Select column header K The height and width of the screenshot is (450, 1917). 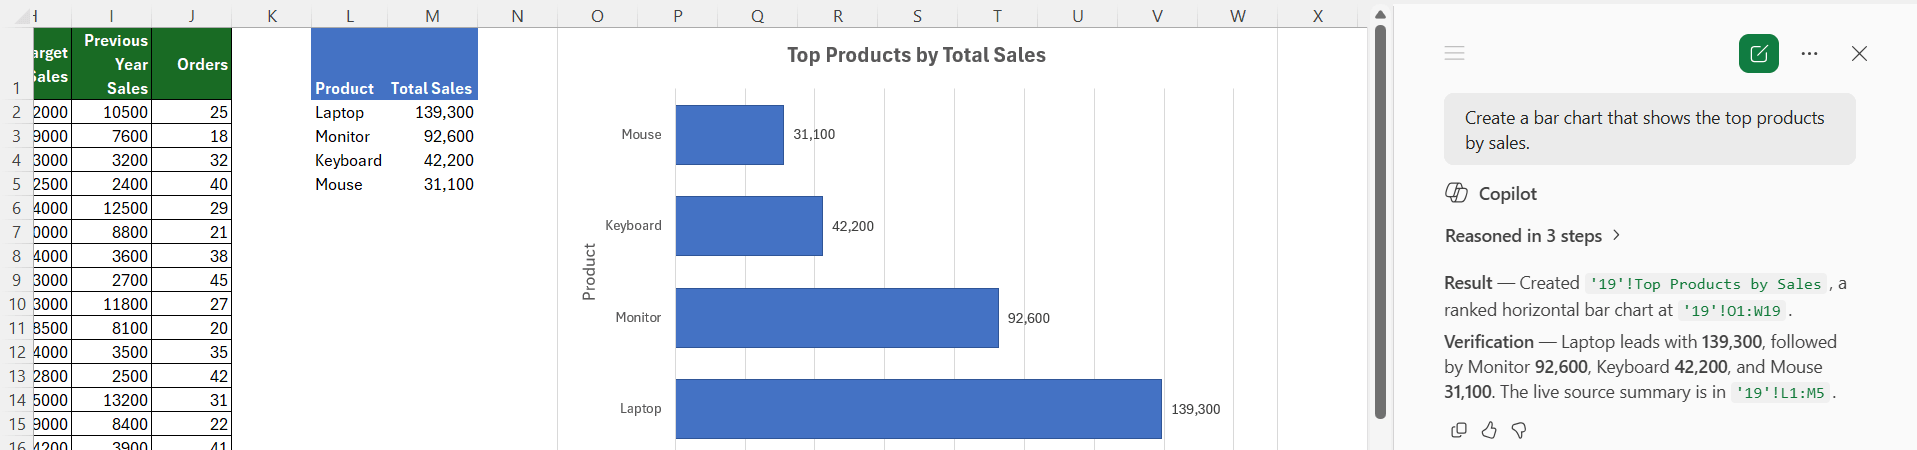pos(272,15)
